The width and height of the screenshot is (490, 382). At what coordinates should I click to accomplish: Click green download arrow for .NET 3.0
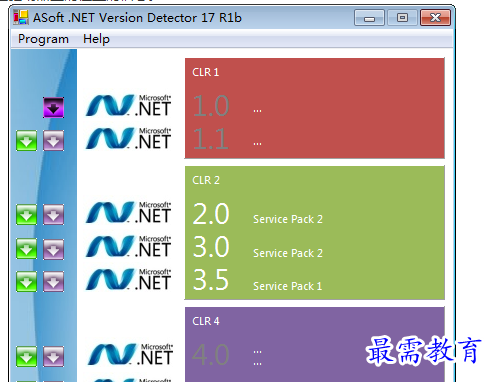coord(27,249)
